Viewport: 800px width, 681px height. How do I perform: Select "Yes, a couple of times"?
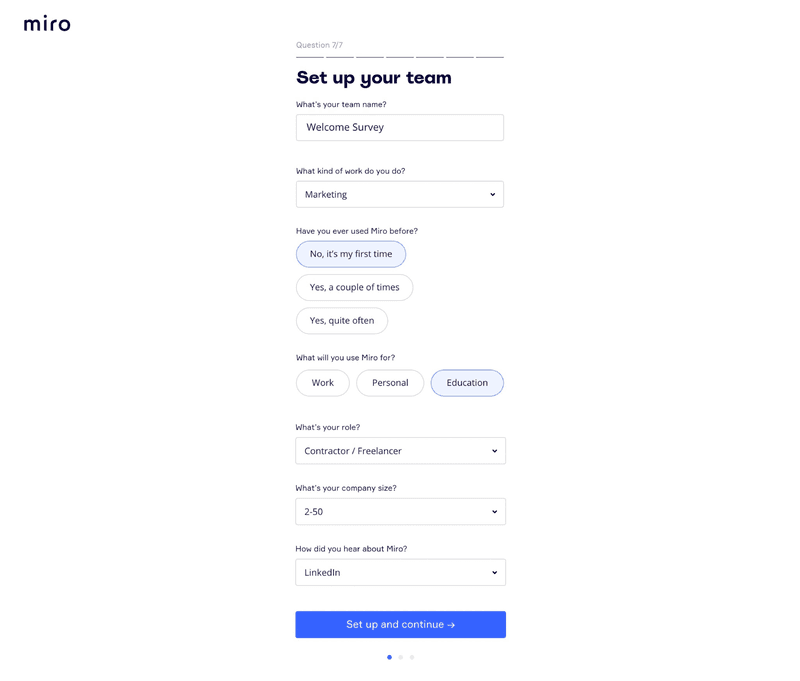pos(354,287)
